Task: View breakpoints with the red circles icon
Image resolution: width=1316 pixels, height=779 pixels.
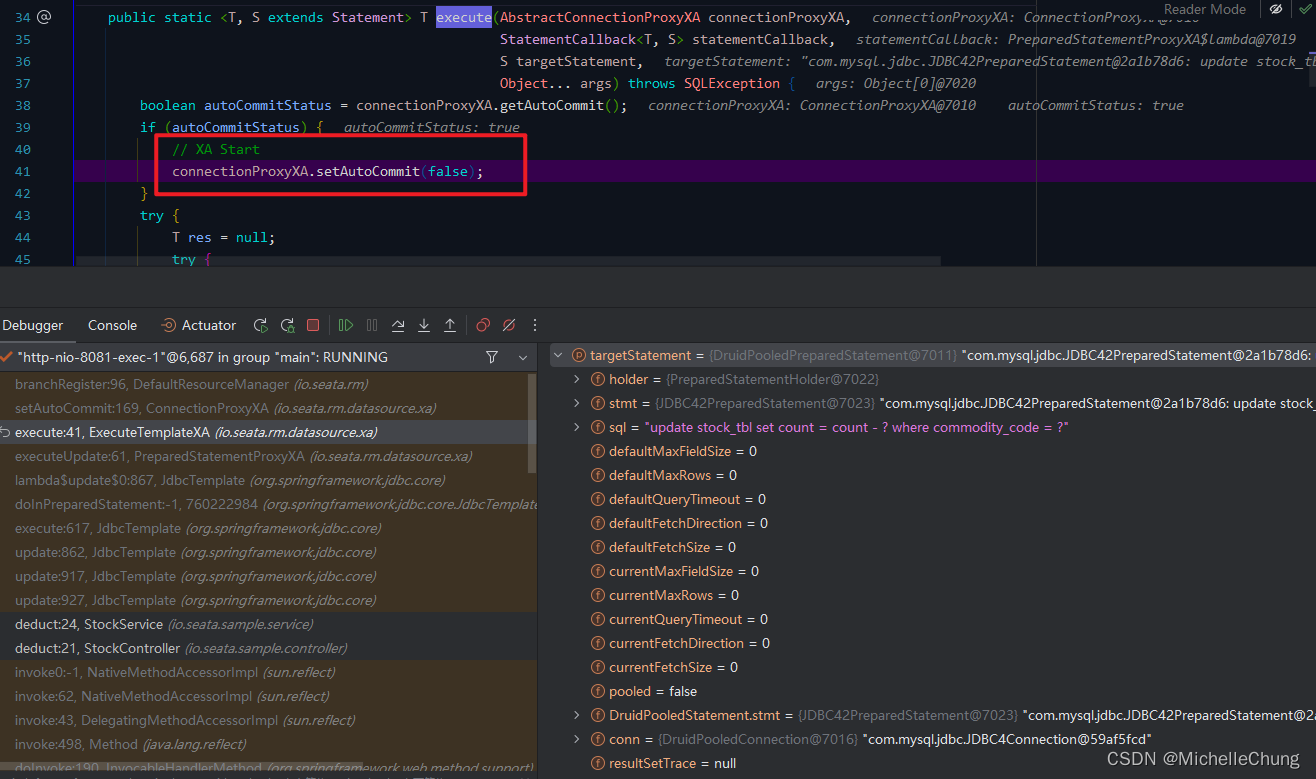Action: click(483, 325)
